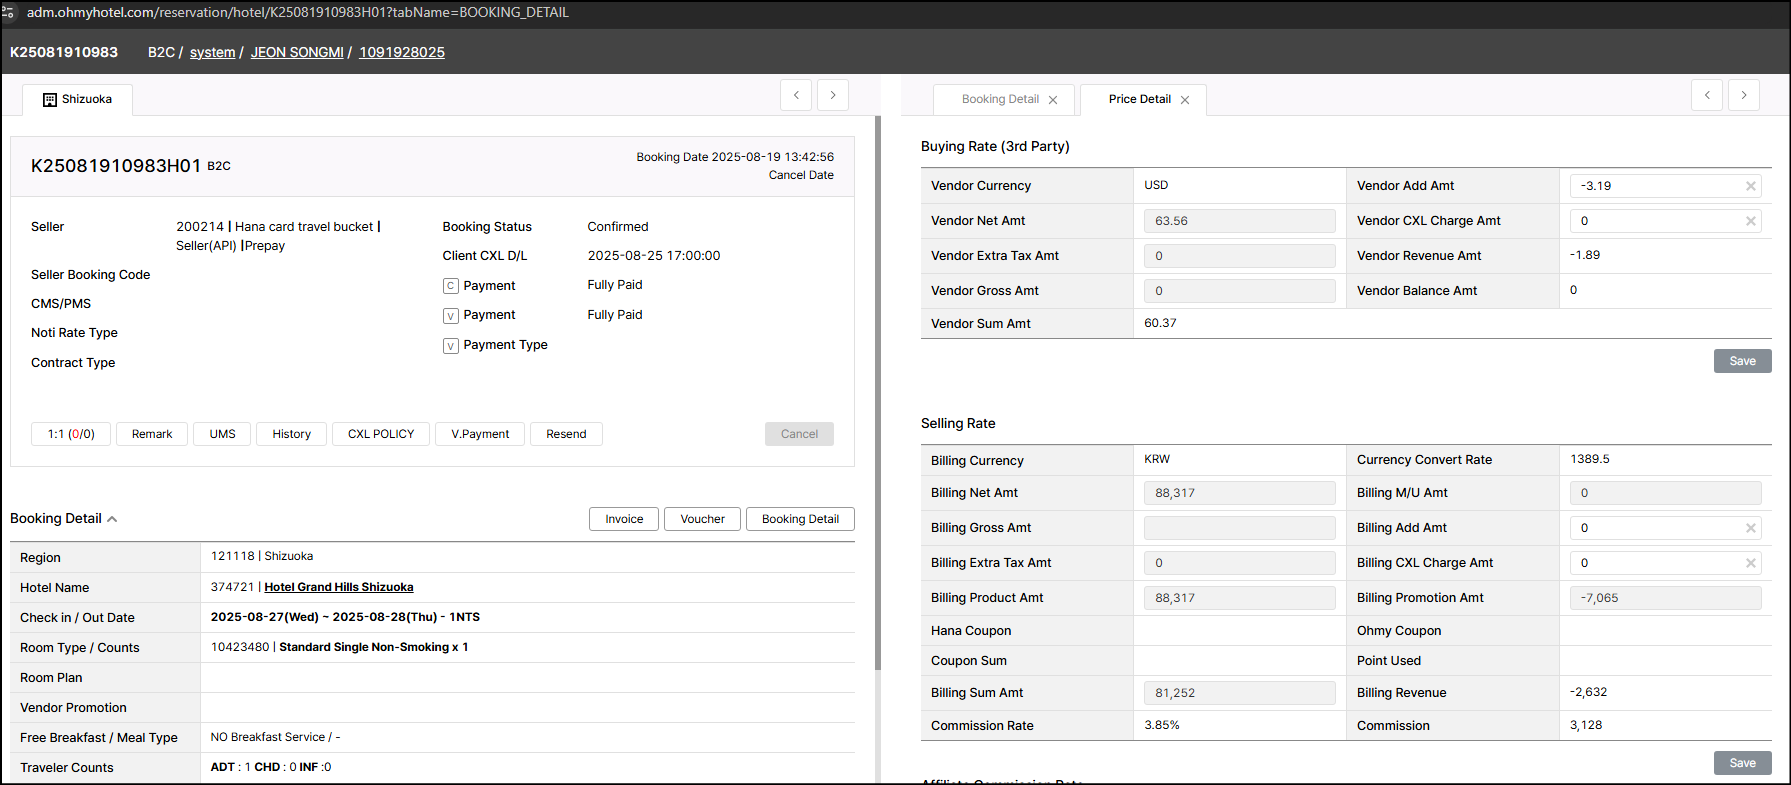This screenshot has width=1791, height=785.
Task: Close the Booking Detail tab
Action: click(x=1053, y=100)
